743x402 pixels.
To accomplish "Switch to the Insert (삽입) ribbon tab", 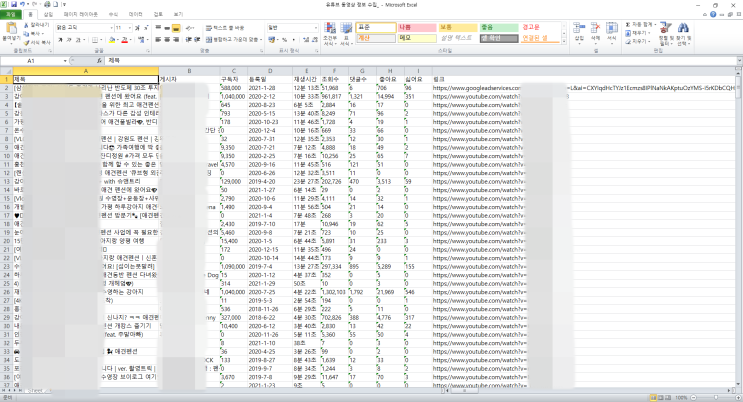I will click(x=48, y=14).
